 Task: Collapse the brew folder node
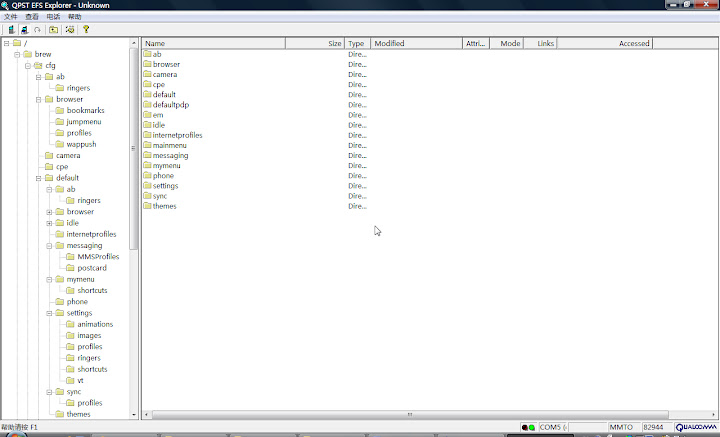click(17, 54)
